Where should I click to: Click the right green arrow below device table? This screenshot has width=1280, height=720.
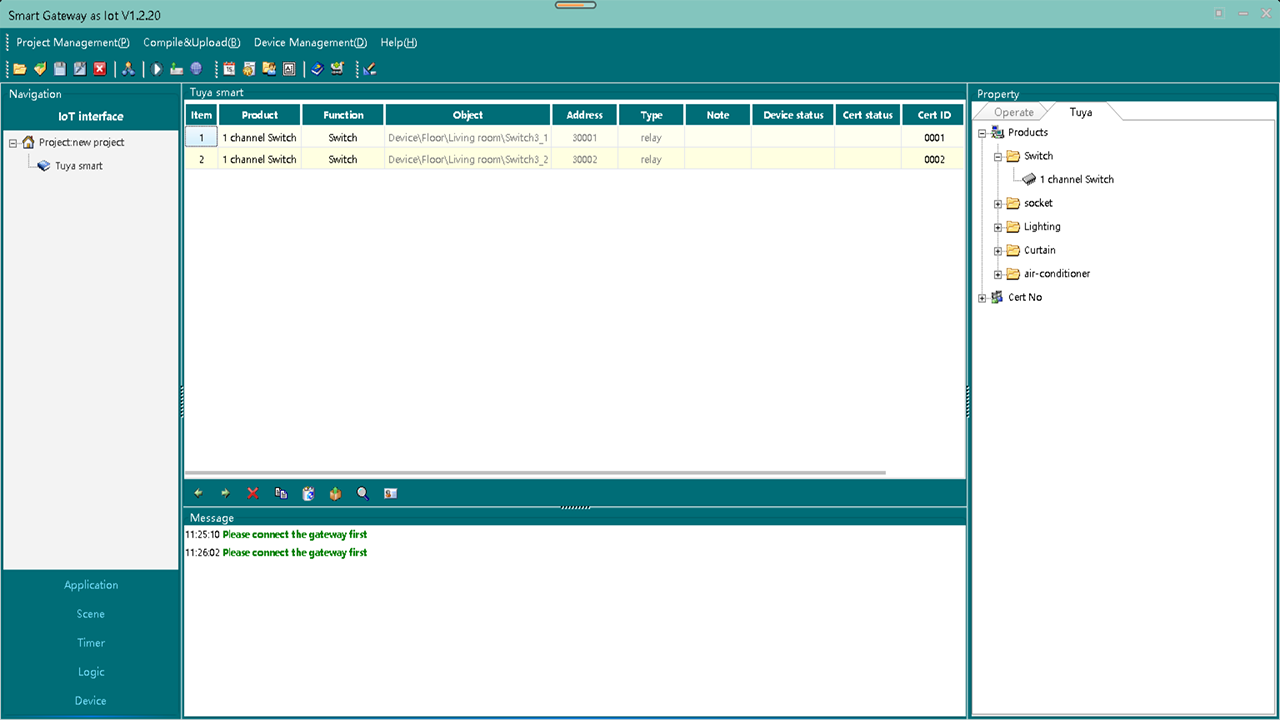coord(225,493)
